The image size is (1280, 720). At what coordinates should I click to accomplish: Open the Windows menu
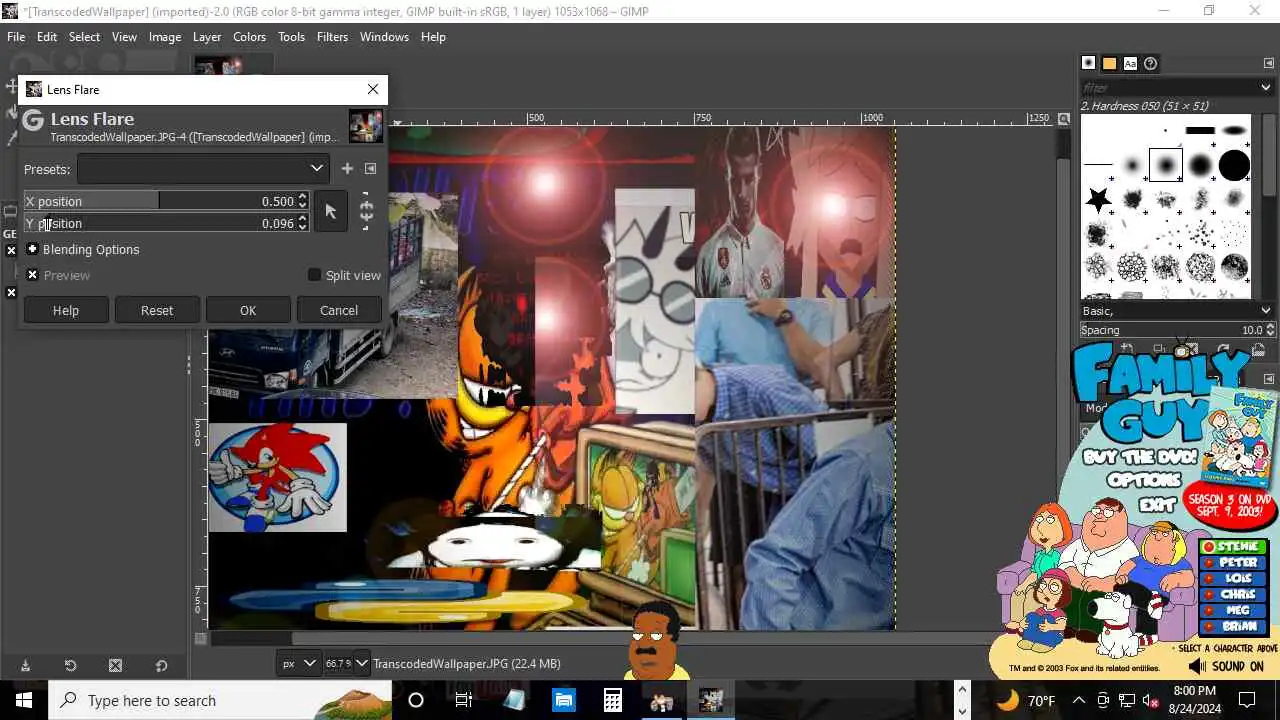tap(384, 37)
